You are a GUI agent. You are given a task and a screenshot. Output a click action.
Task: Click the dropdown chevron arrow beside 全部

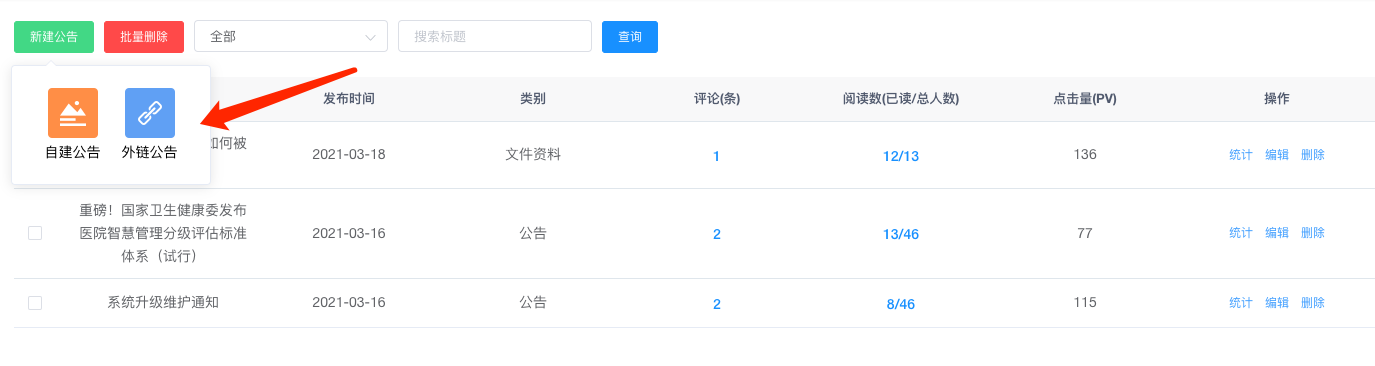(371, 38)
